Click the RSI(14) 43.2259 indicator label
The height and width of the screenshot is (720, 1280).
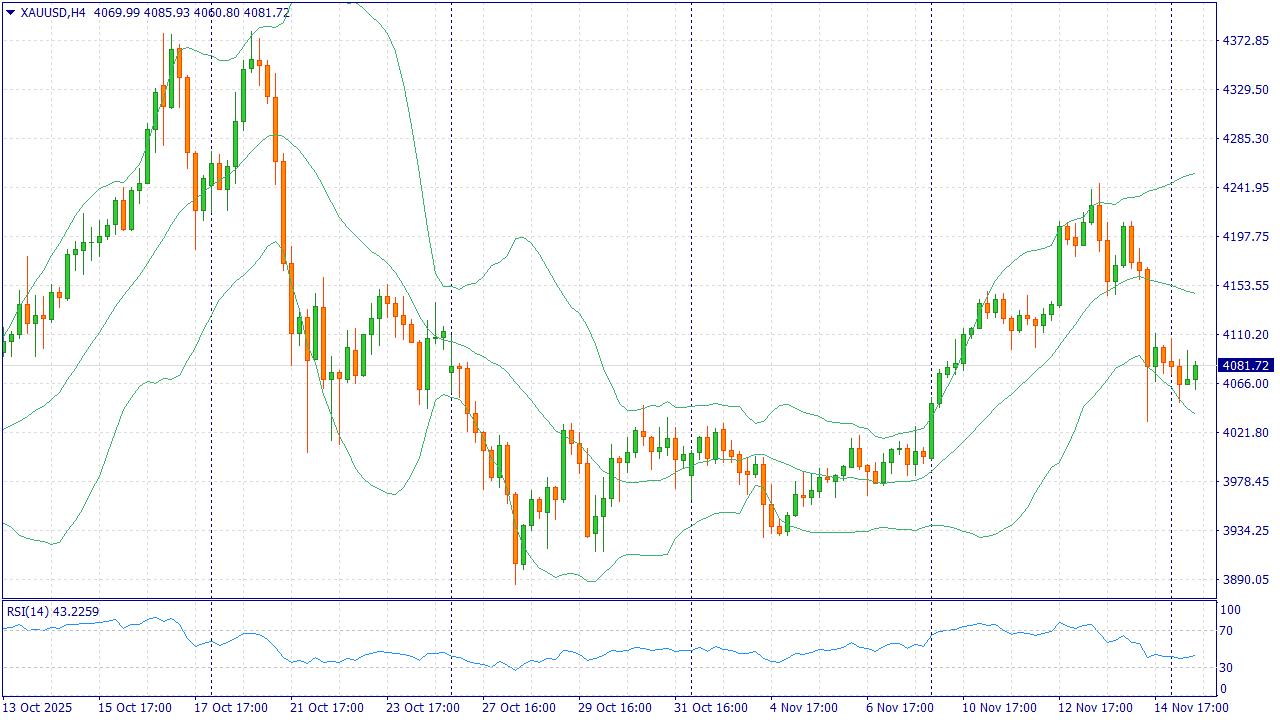53,611
